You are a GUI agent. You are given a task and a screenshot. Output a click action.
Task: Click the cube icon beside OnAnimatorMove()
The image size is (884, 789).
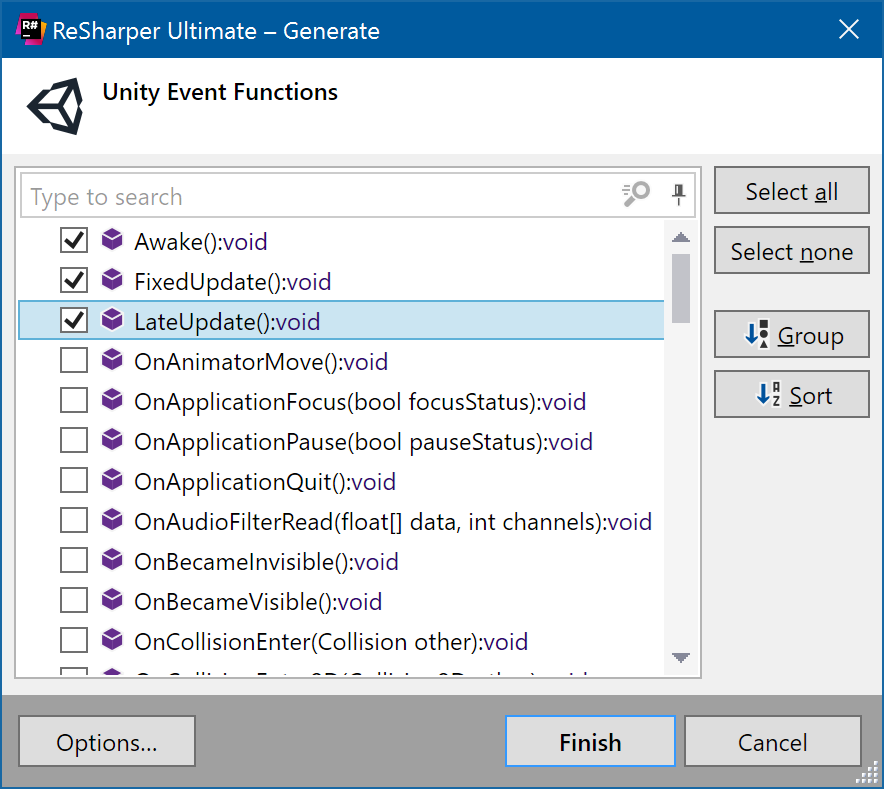click(112, 360)
